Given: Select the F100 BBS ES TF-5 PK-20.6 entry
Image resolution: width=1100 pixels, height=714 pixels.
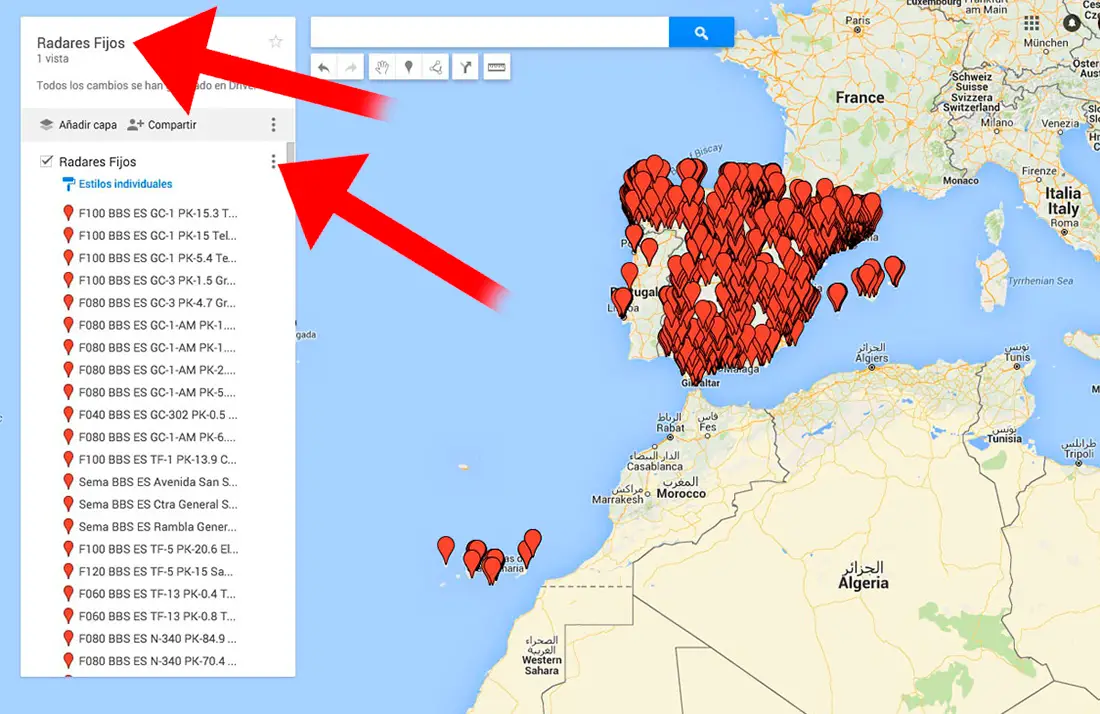Looking at the screenshot, I should coord(155,548).
